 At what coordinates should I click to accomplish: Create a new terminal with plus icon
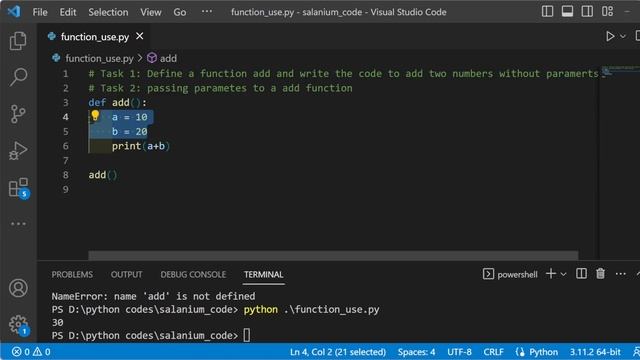551,273
